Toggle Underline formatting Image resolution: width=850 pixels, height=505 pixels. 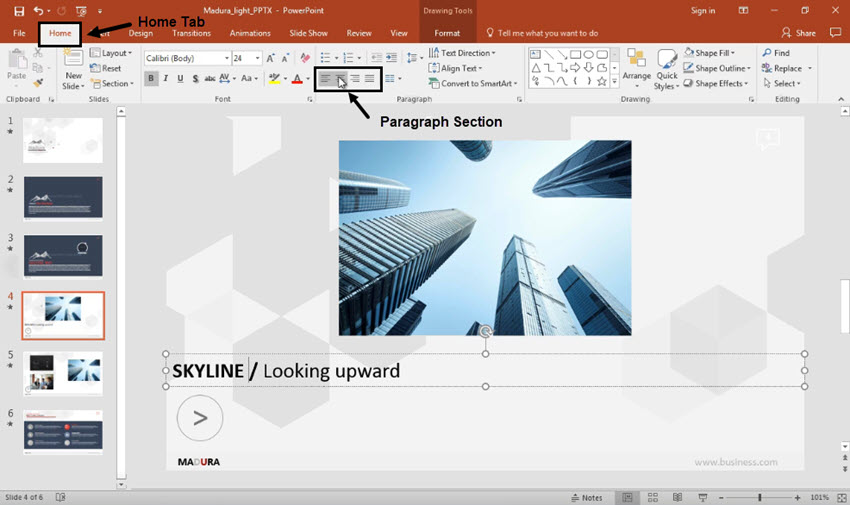180,78
